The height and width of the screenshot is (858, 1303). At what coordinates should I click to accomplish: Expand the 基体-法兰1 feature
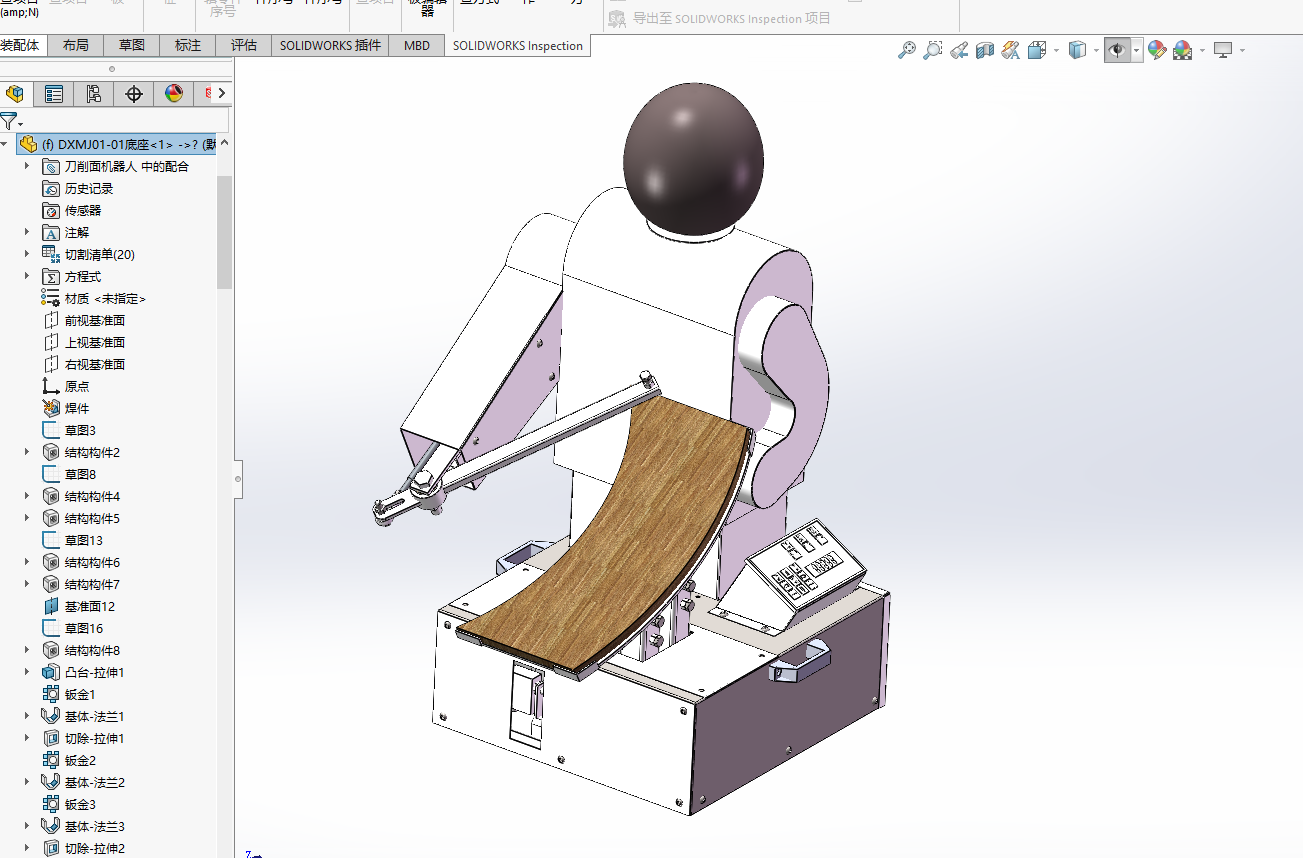pyautogui.click(x=27, y=716)
